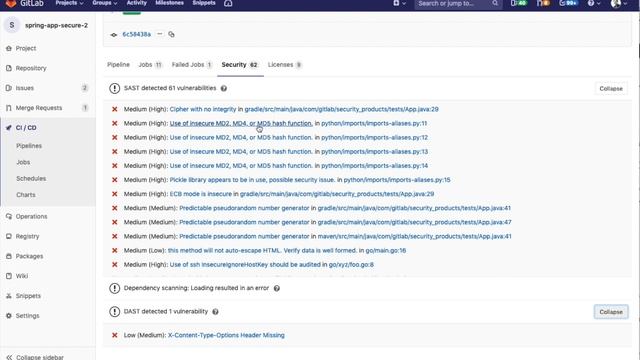Collapse the DAST vulnerability section
The height and width of the screenshot is (360, 640).
pyautogui.click(x=611, y=312)
